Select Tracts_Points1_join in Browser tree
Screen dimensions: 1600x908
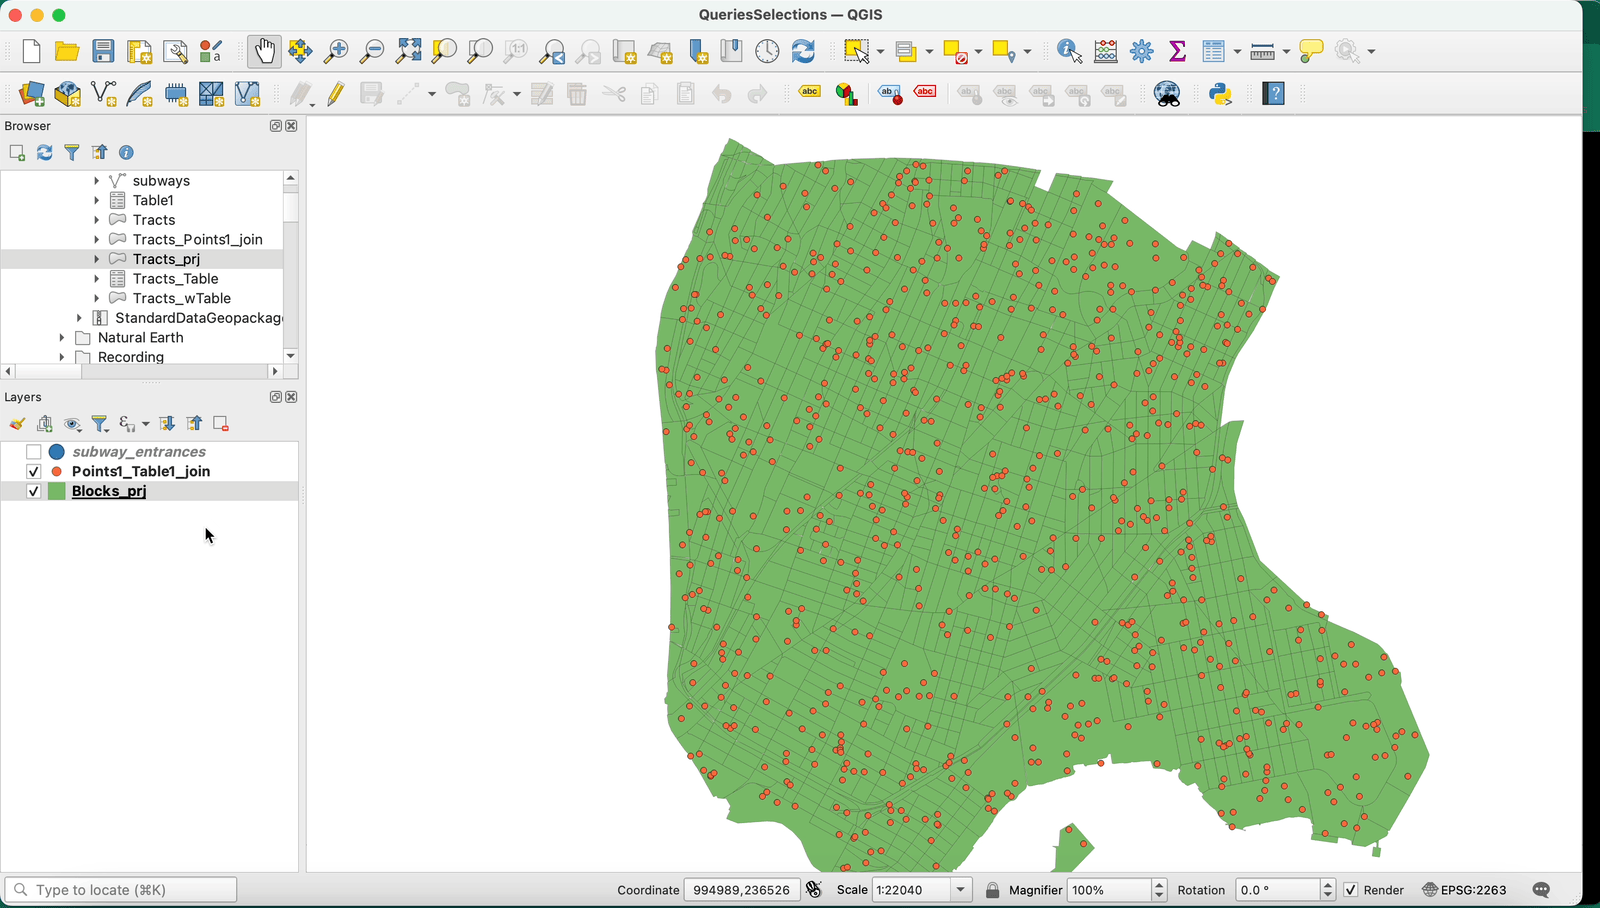click(197, 240)
